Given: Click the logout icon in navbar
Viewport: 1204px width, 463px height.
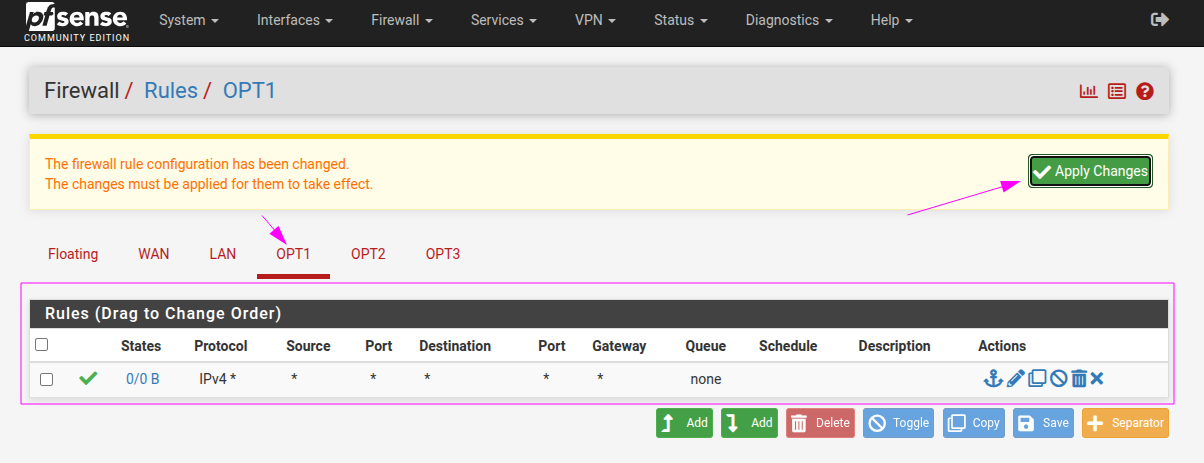Looking at the screenshot, I should click(x=1160, y=20).
